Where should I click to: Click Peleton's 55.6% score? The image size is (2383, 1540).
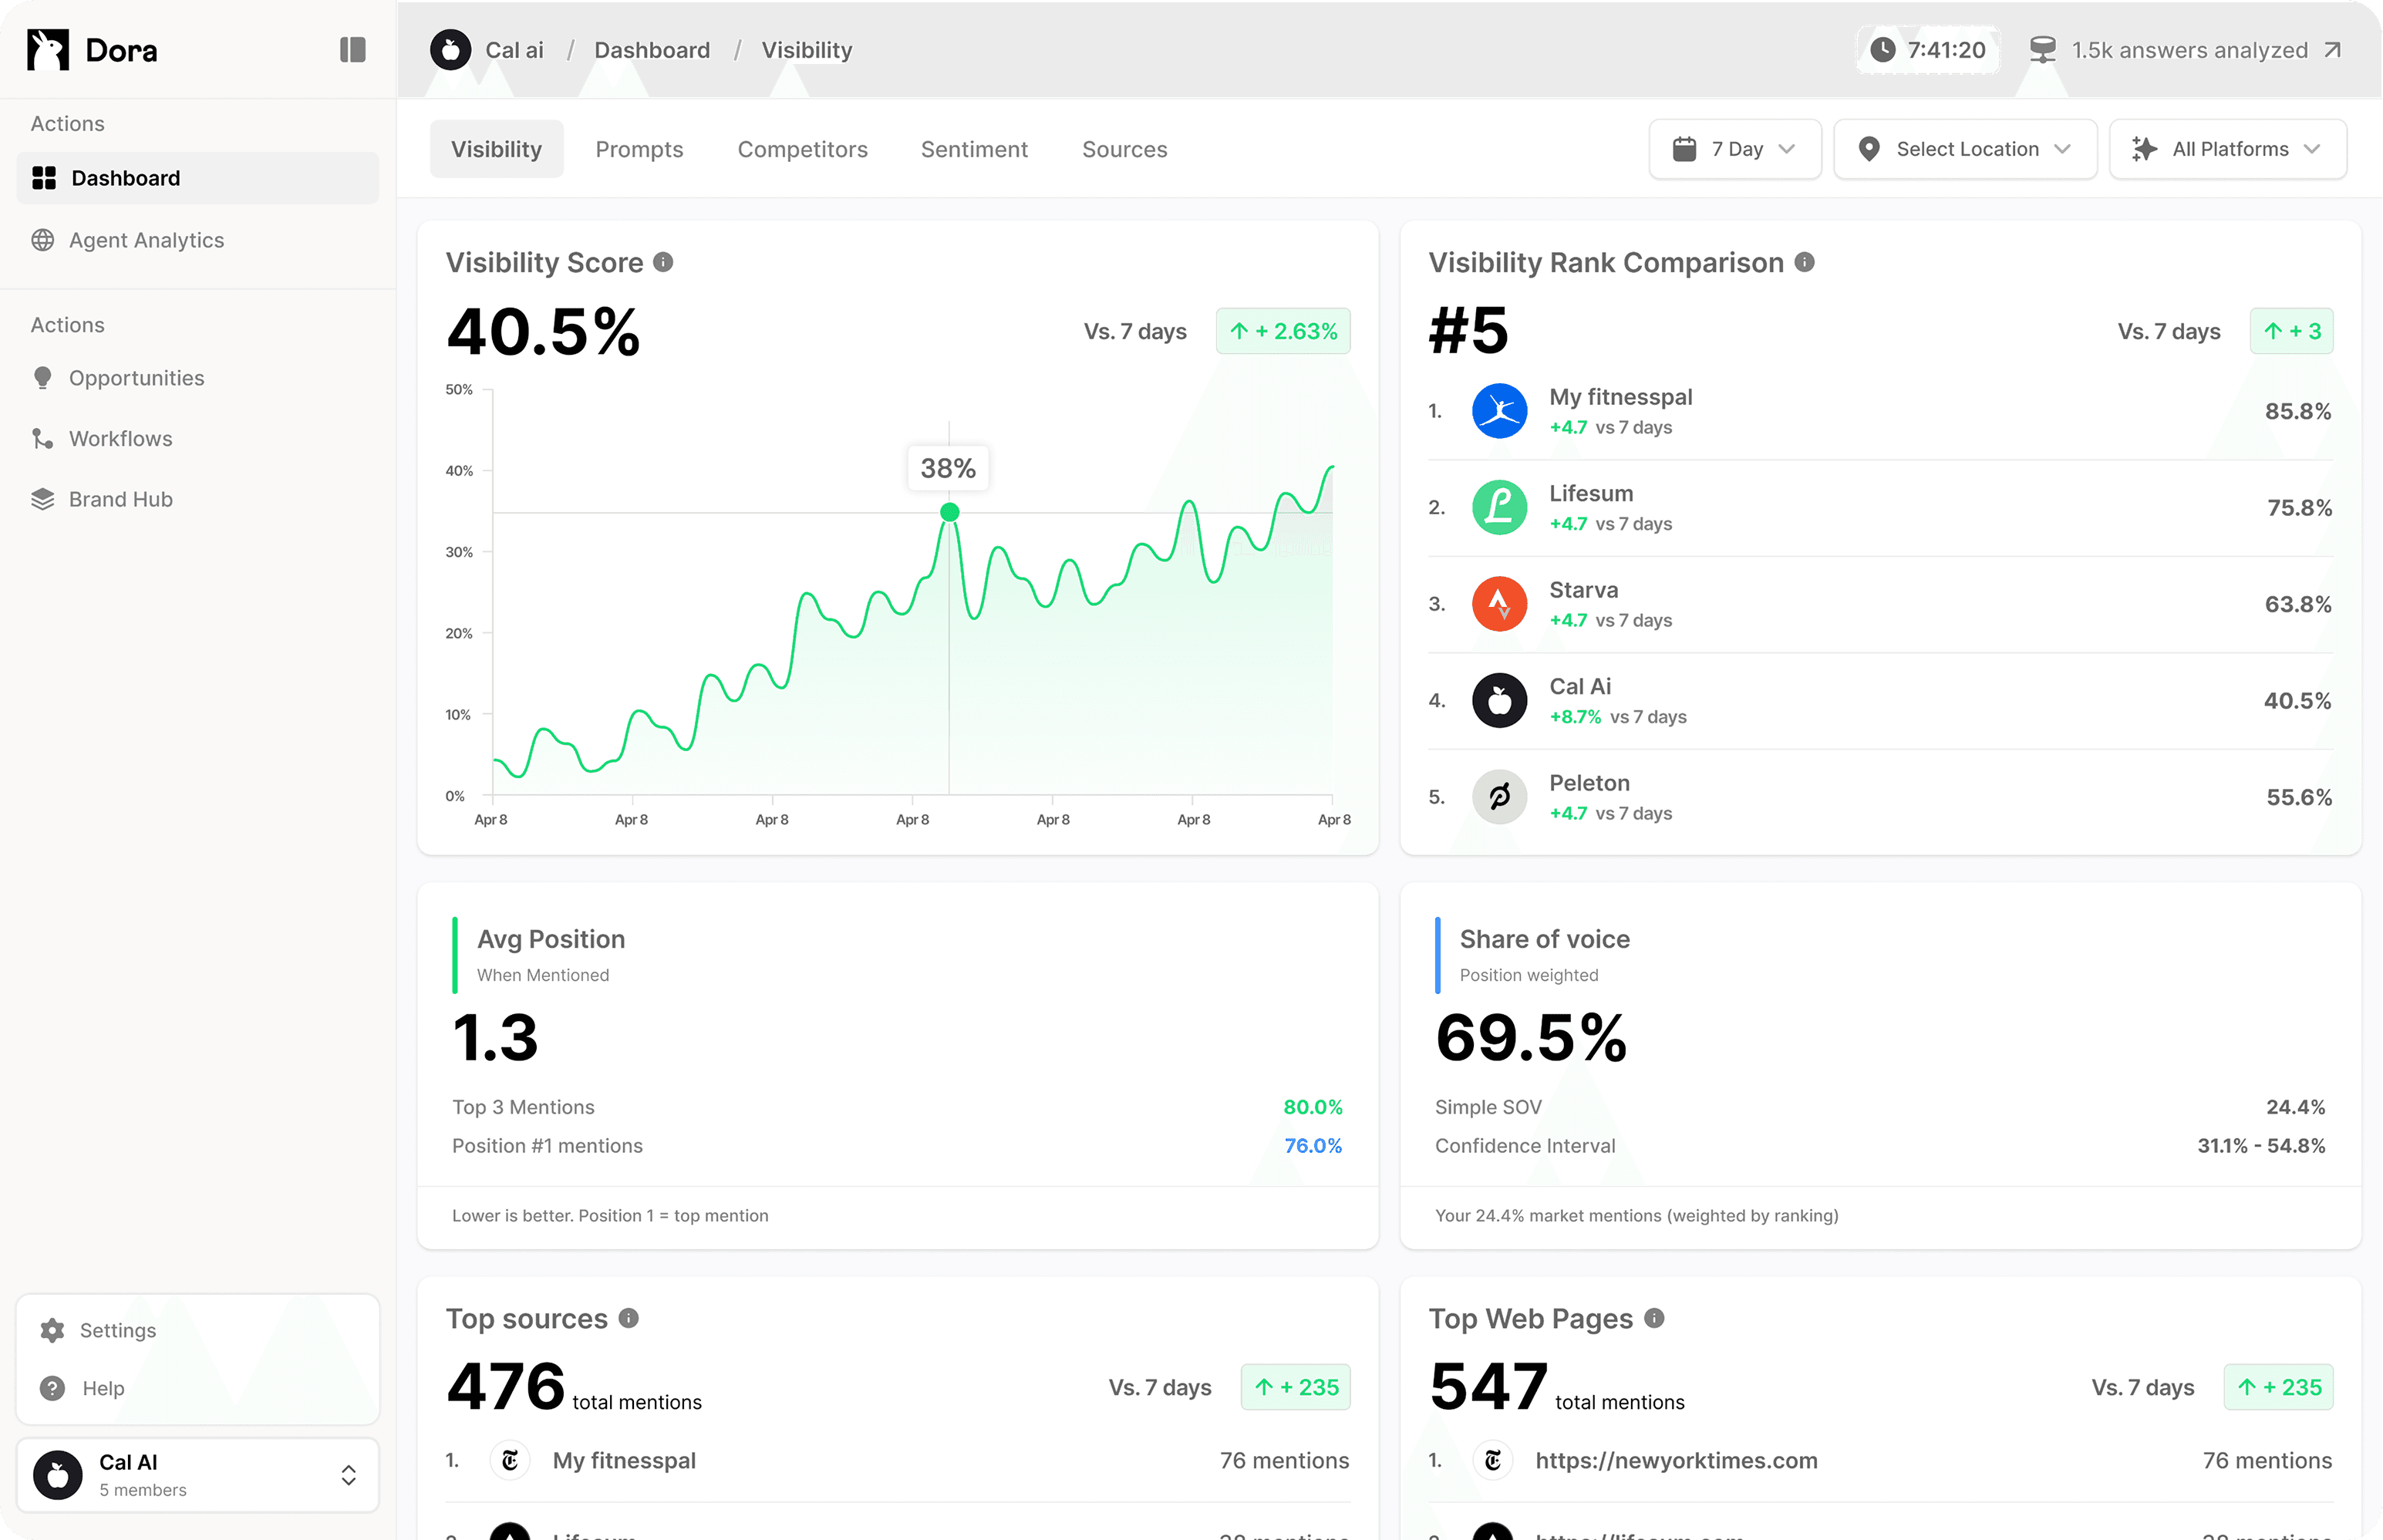tap(2299, 797)
